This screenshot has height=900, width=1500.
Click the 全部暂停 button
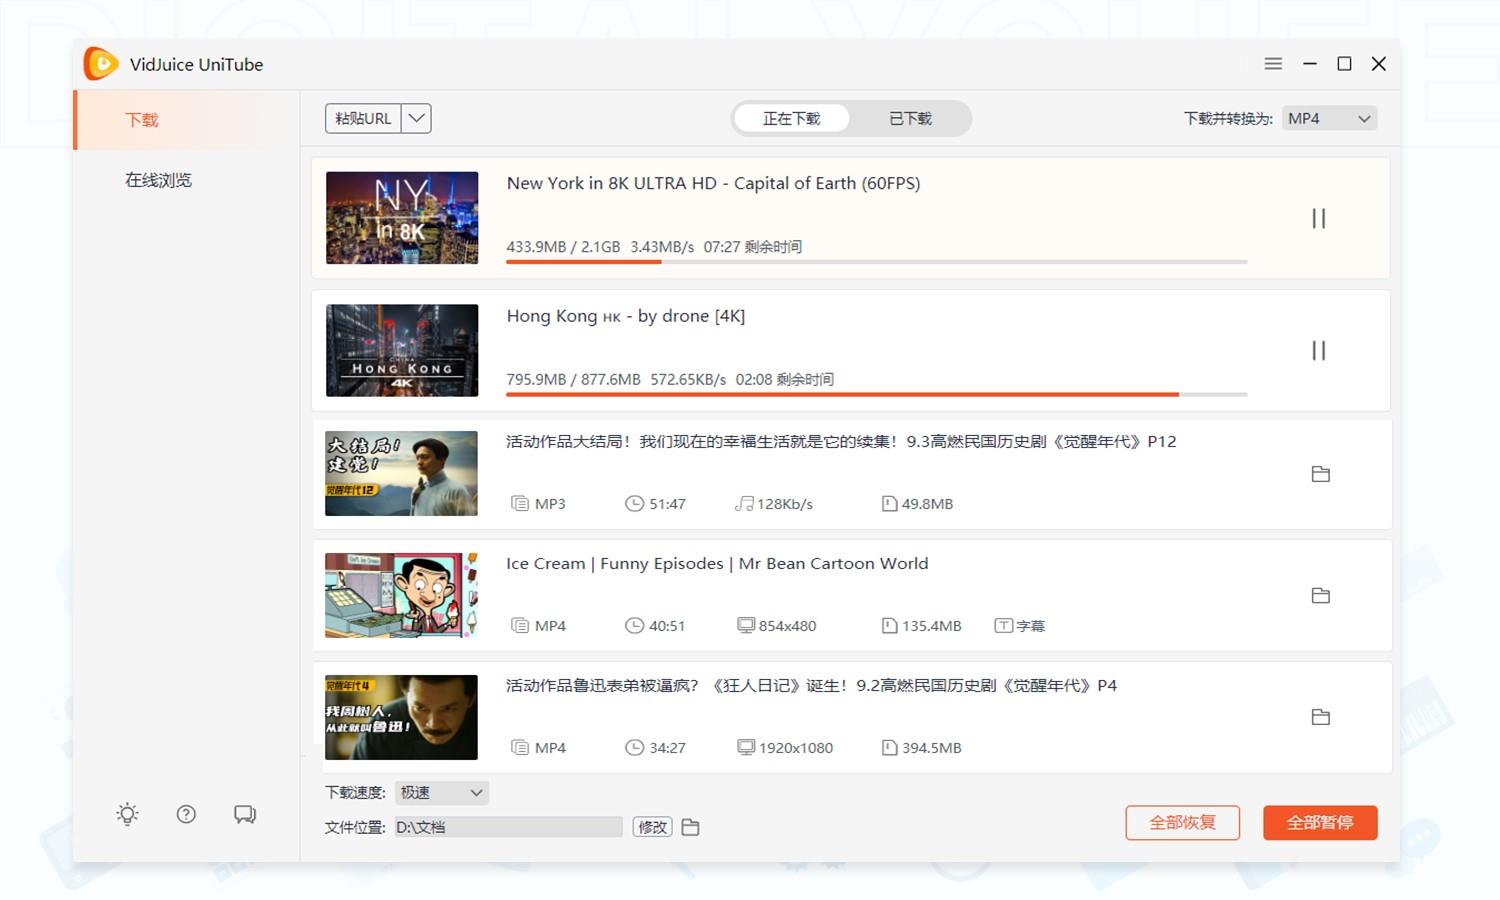[x=1320, y=822]
